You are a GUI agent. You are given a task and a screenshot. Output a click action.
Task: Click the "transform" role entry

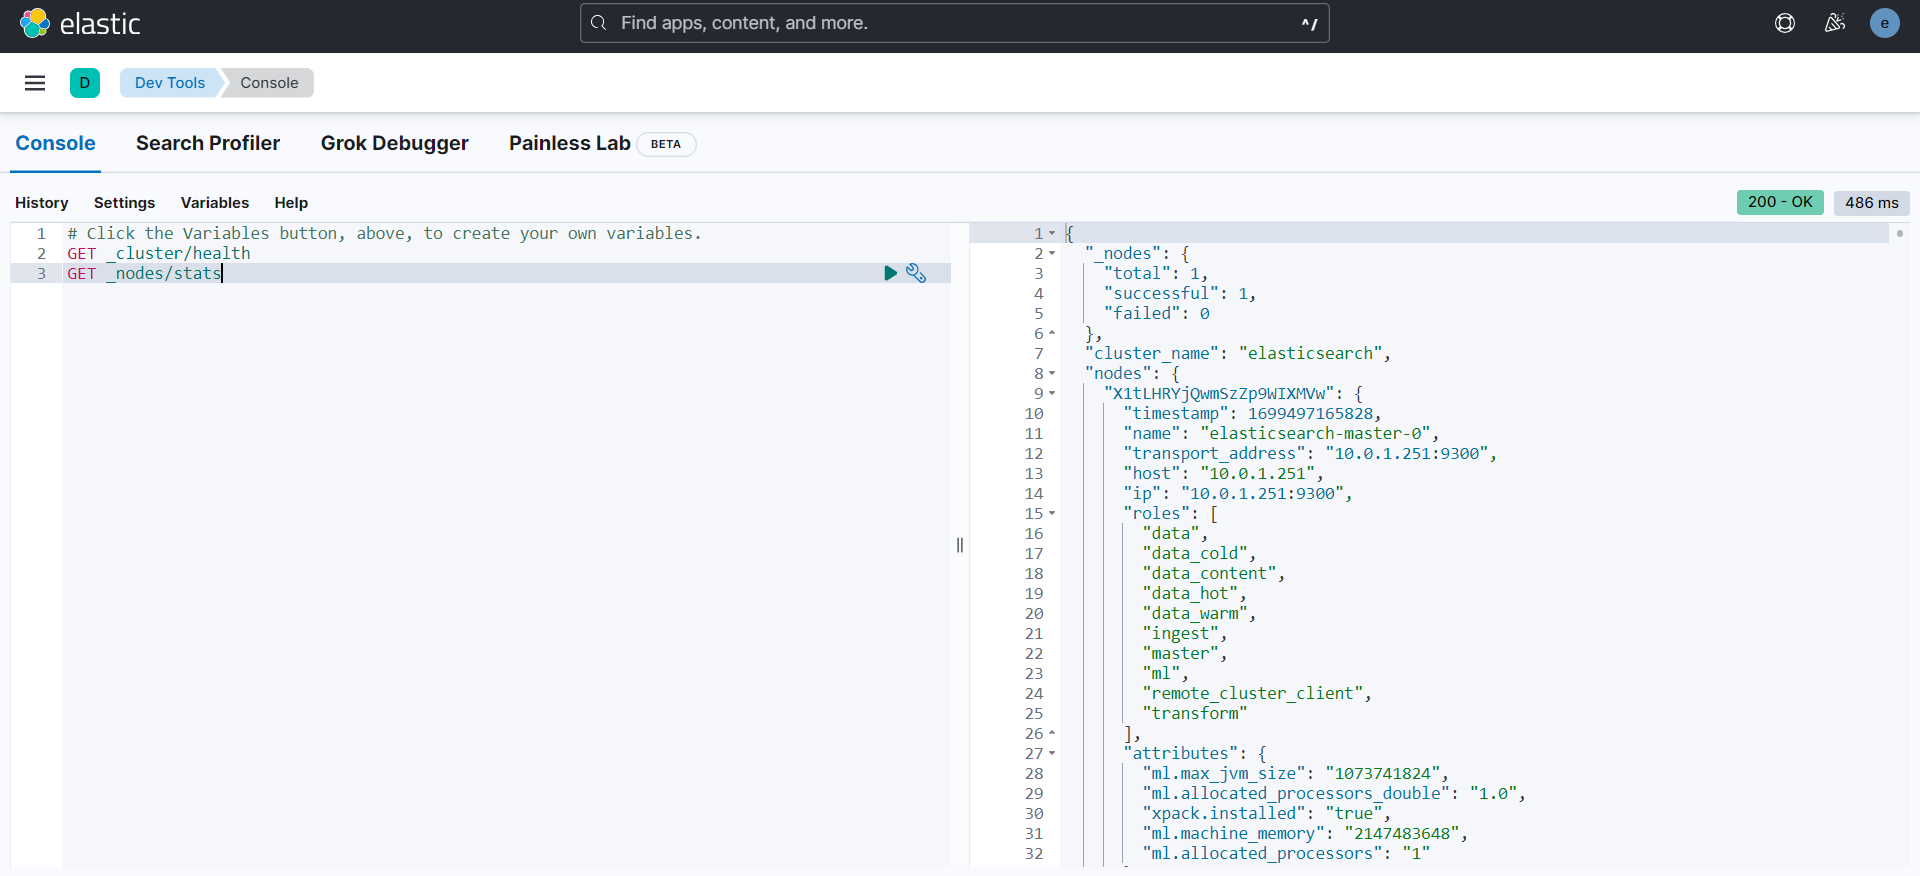click(x=1195, y=713)
